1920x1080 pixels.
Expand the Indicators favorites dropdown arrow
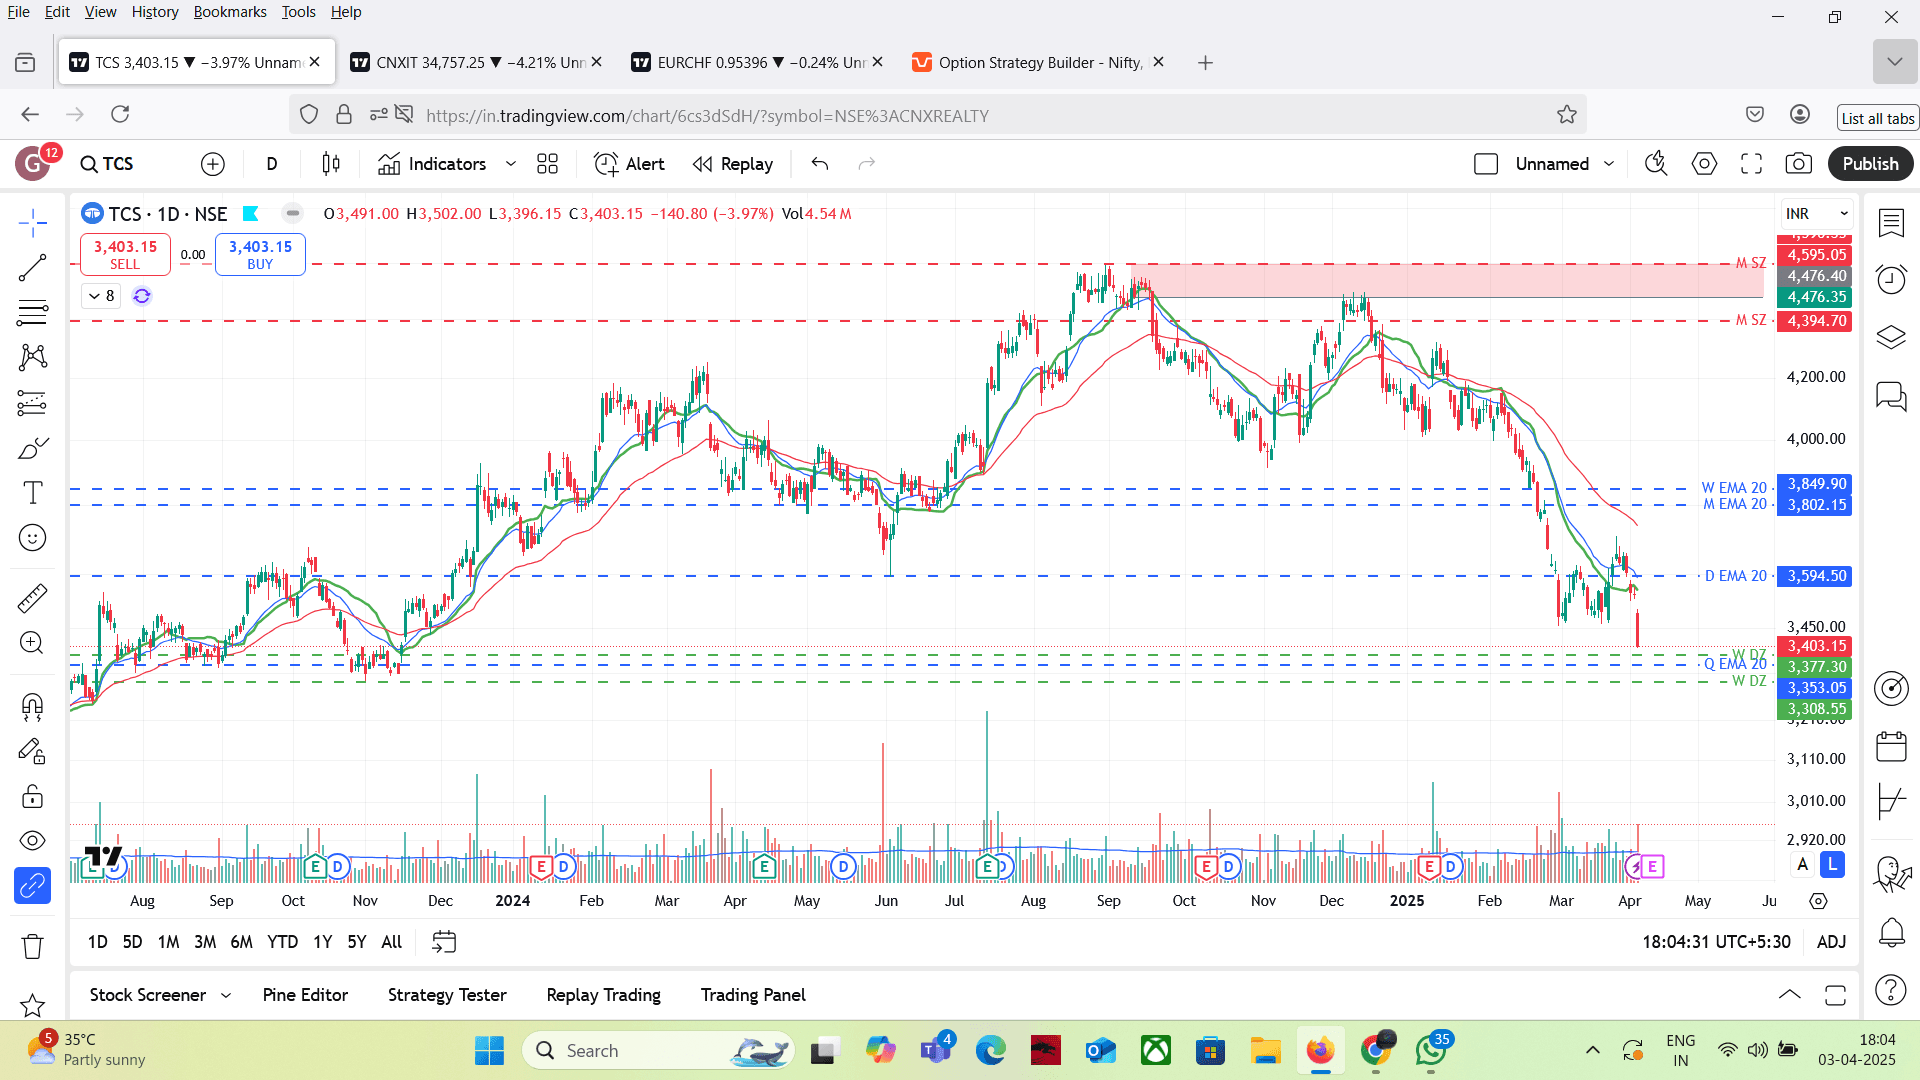pyautogui.click(x=511, y=164)
